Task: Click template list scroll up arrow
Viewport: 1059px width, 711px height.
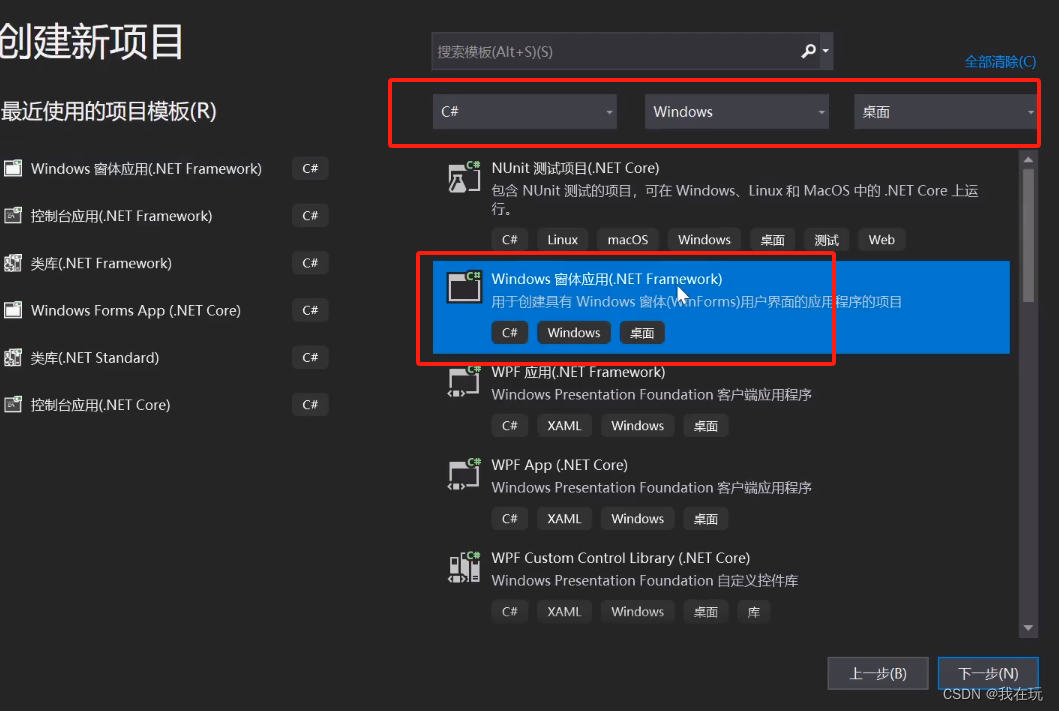Action: click(1028, 160)
